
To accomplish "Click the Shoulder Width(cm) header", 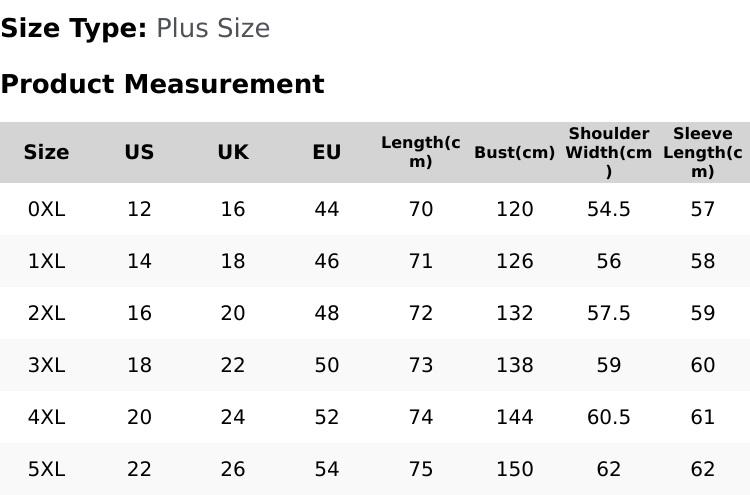I will tap(609, 152).
